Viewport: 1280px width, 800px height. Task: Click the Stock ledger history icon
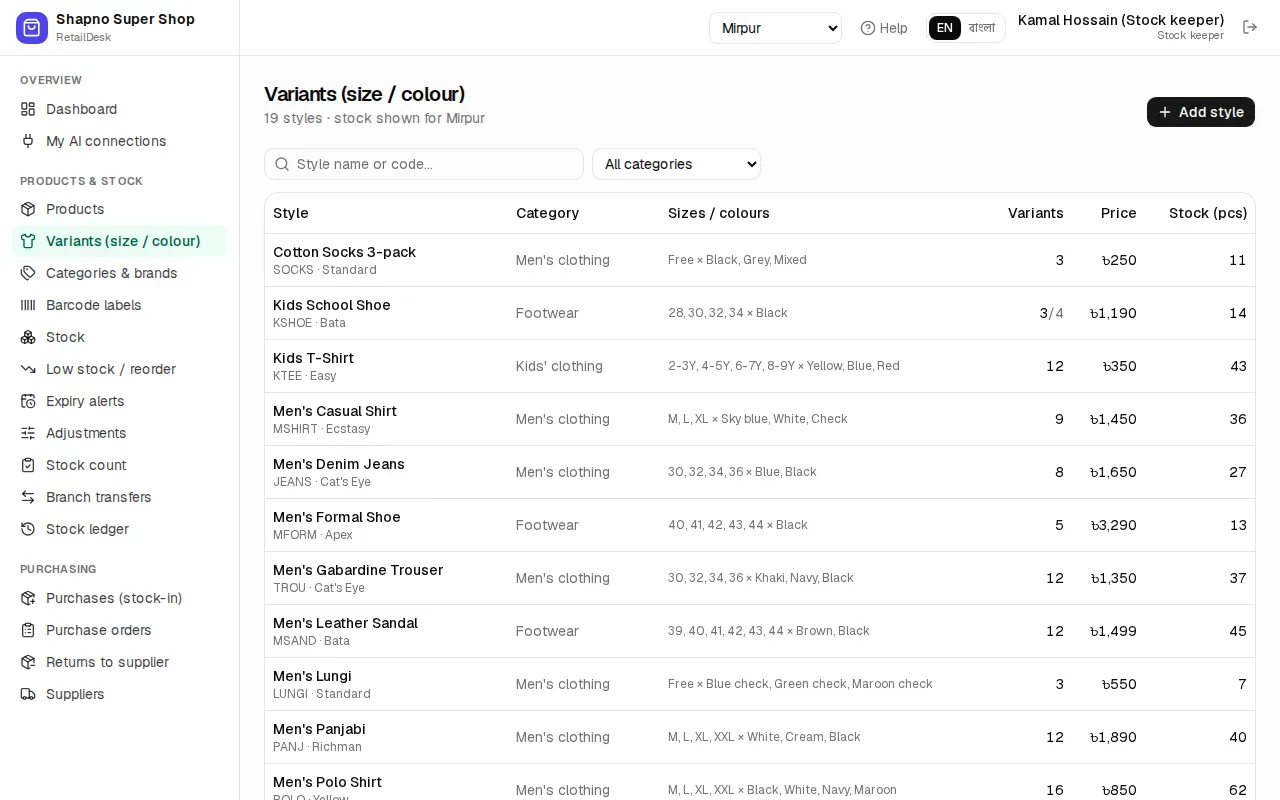pyautogui.click(x=28, y=529)
